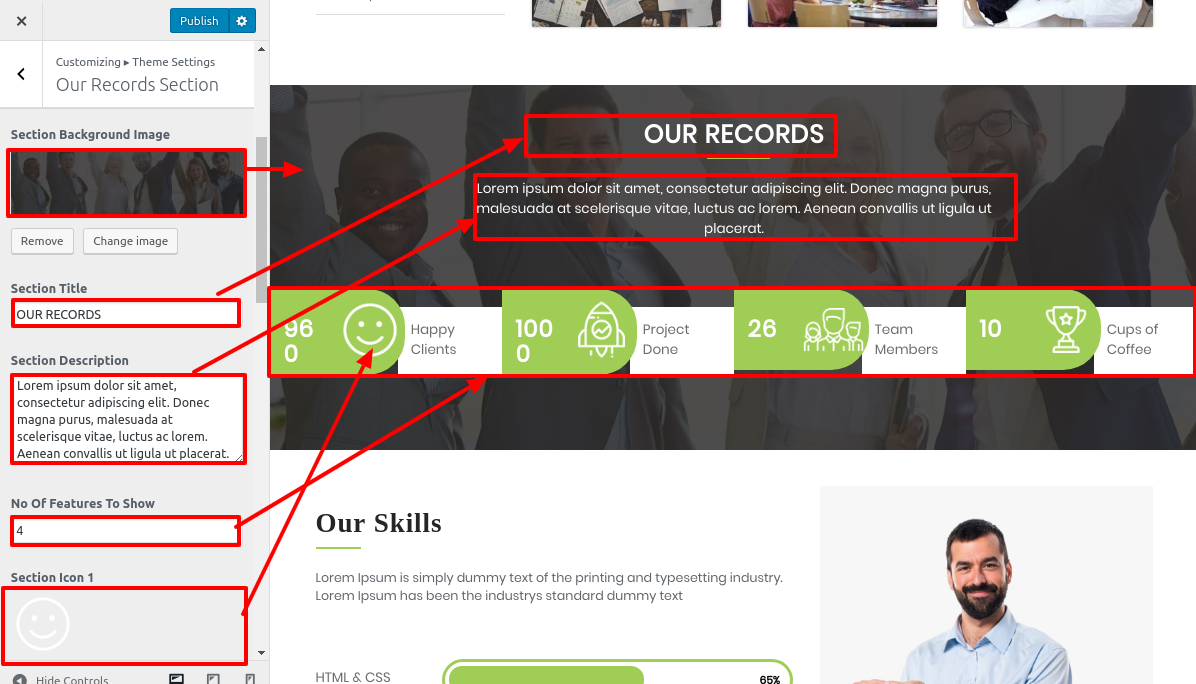Select the Section Icon 1 smiley image
This screenshot has width=1196, height=684.
point(43,624)
